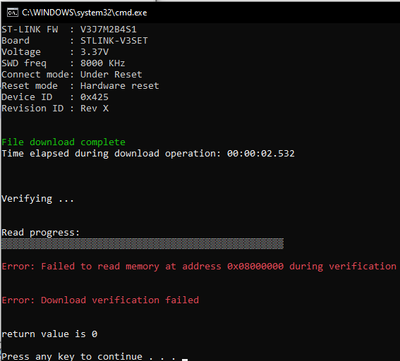
Task: Click the 'Failed to read memory at address' error
Action: pos(199,266)
